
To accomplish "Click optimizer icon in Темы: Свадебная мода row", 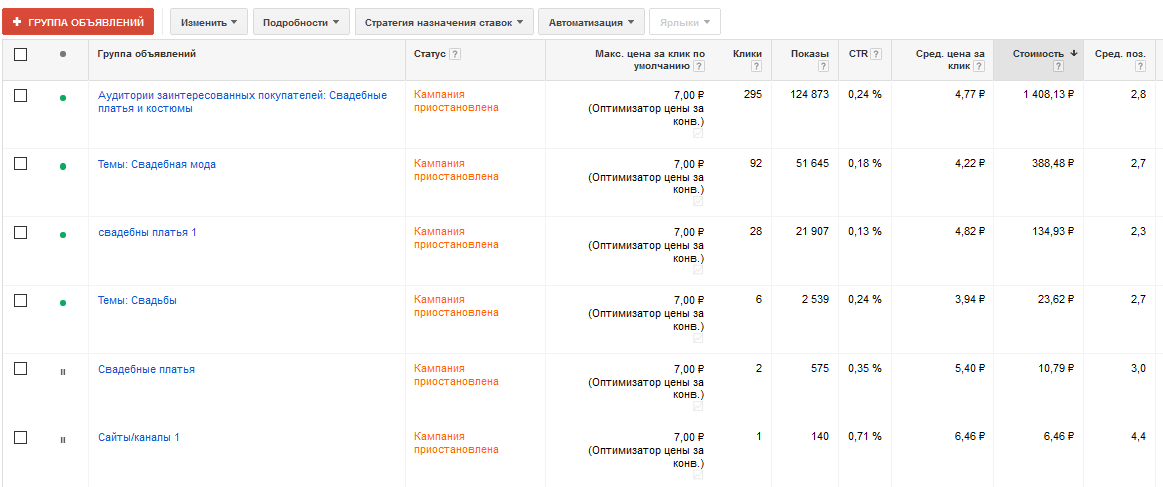I will click(699, 202).
